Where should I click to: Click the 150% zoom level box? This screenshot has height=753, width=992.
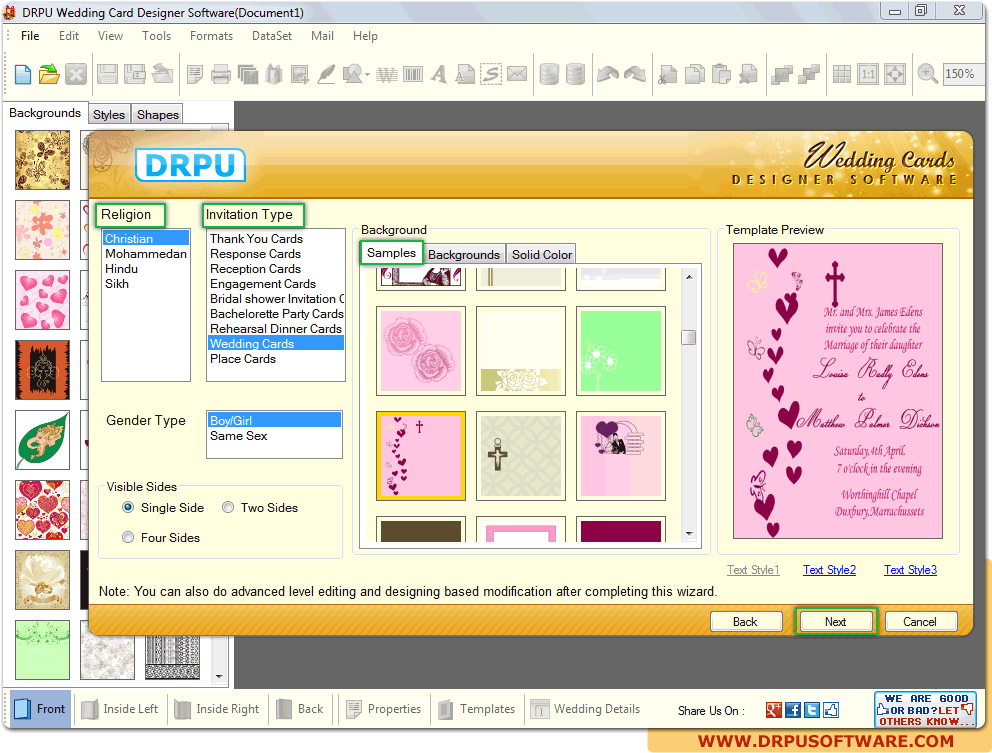tap(964, 74)
